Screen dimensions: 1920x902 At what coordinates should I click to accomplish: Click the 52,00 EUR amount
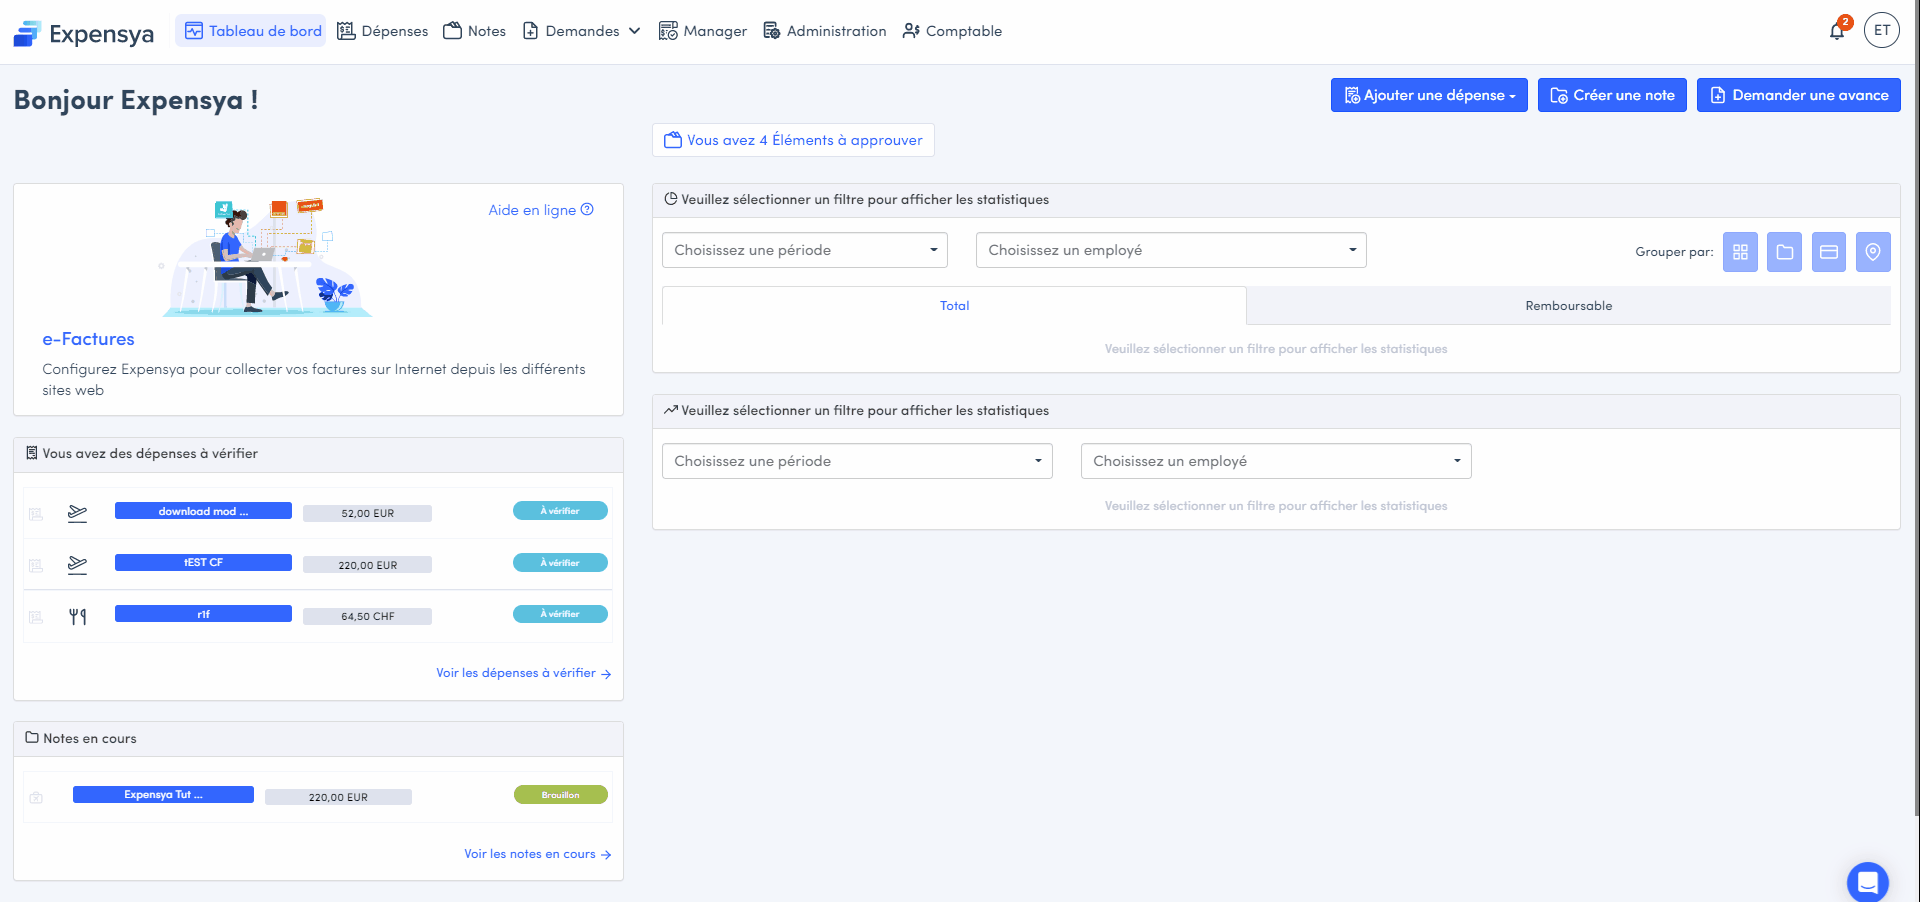(367, 514)
